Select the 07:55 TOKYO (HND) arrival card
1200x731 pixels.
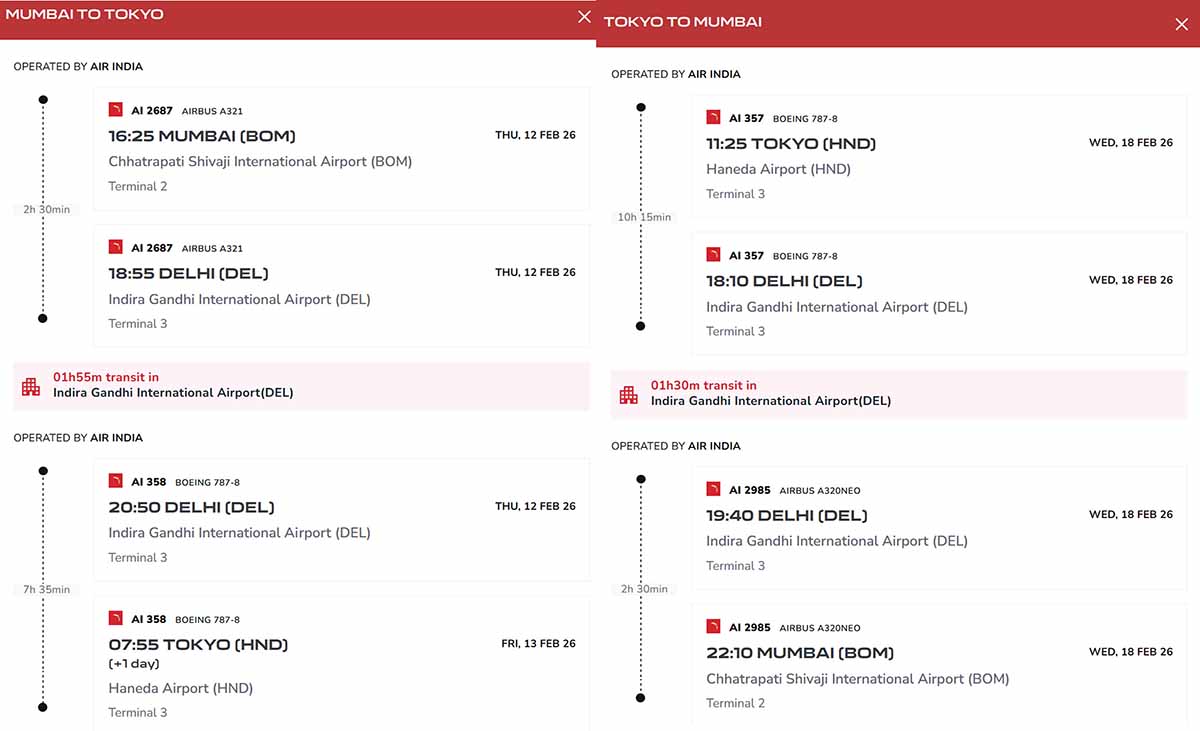[x=341, y=664]
